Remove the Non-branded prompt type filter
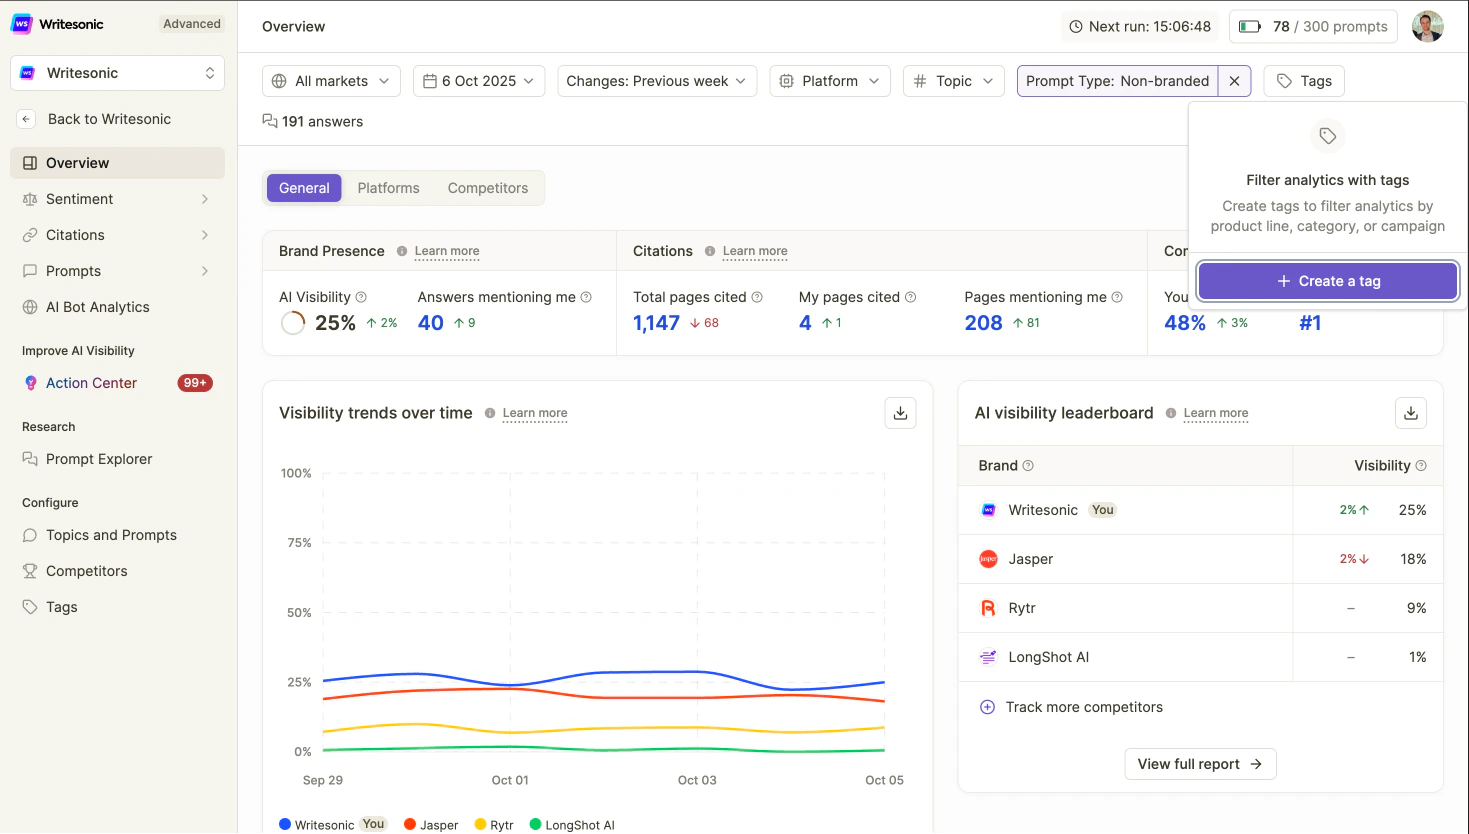 (x=1234, y=81)
